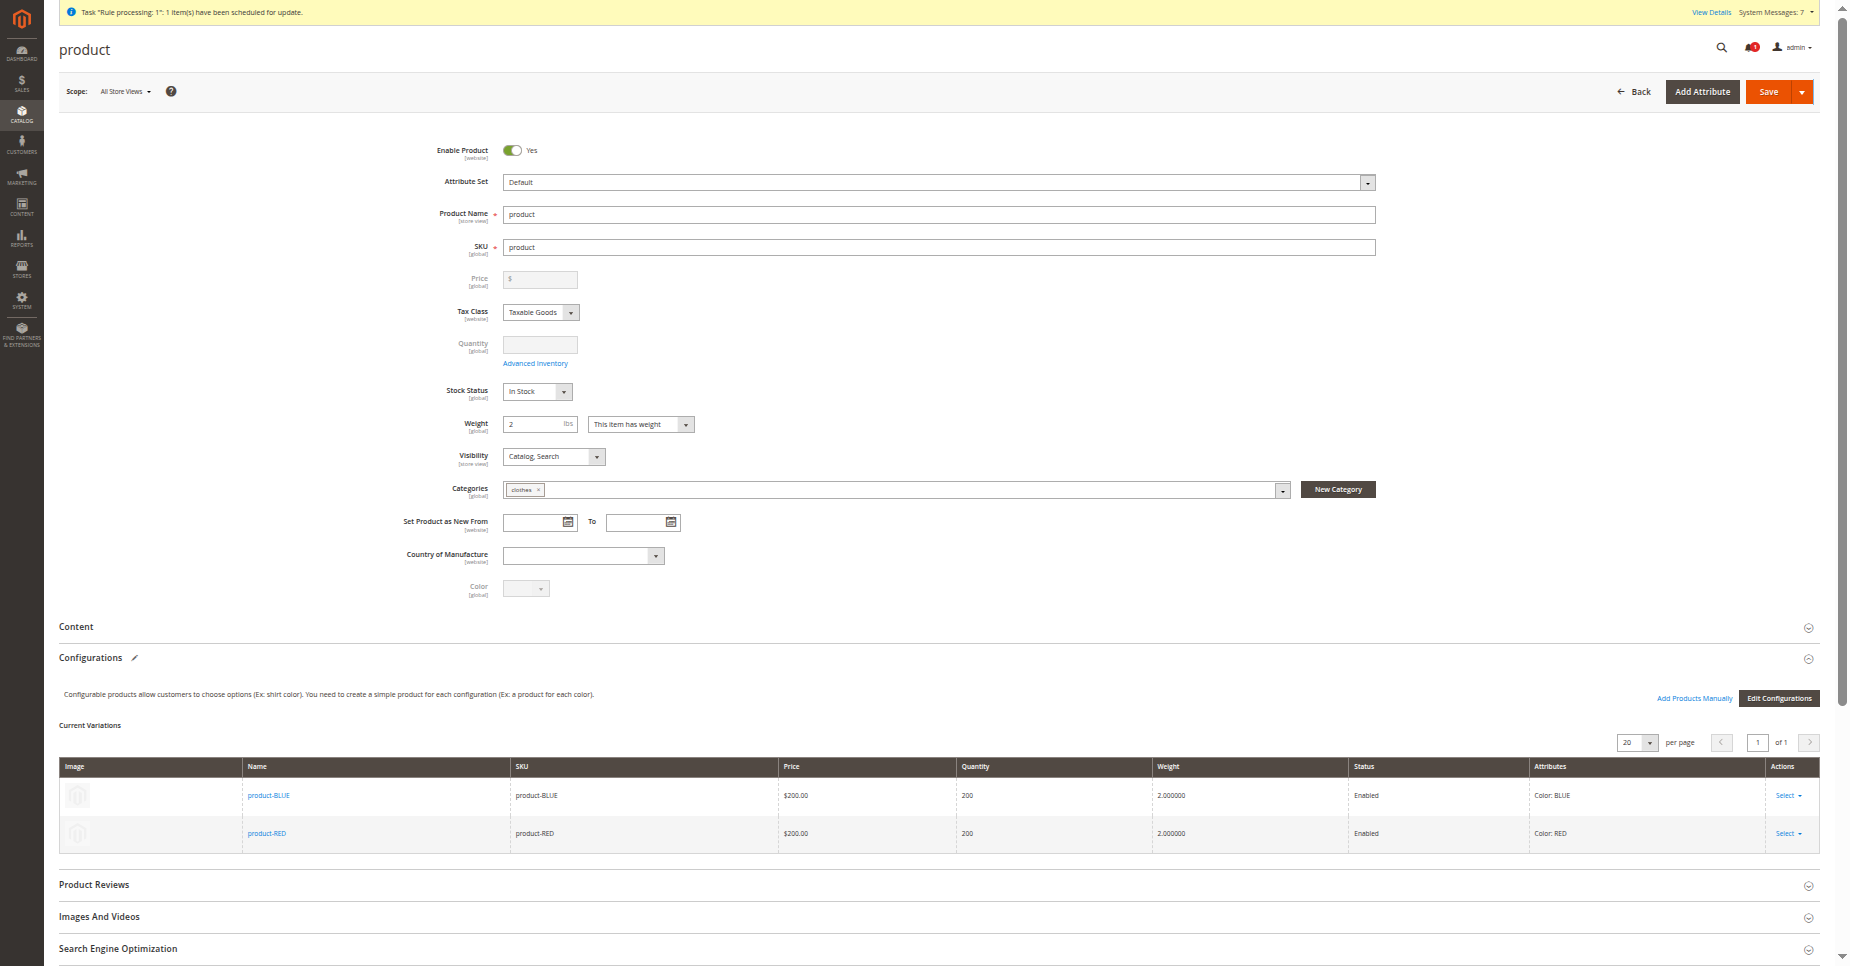Open the New From date calendar icon

(x=568, y=522)
